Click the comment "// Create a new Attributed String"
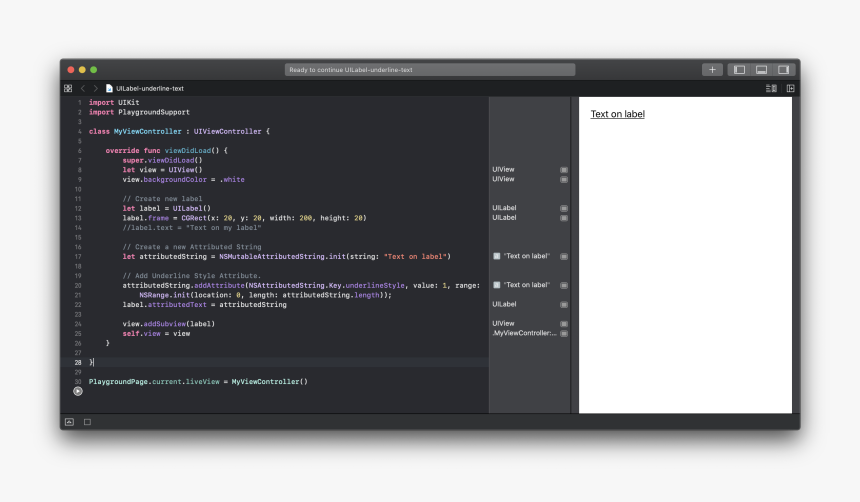 coord(192,247)
